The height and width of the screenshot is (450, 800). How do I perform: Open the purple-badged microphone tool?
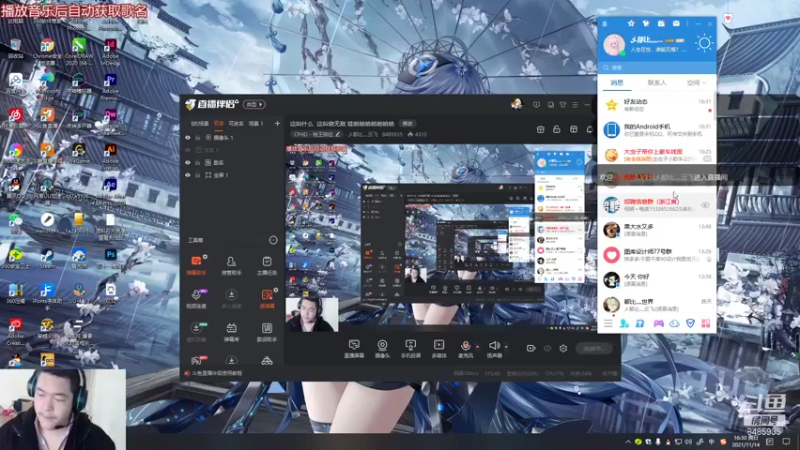pyautogui.click(x=196, y=298)
